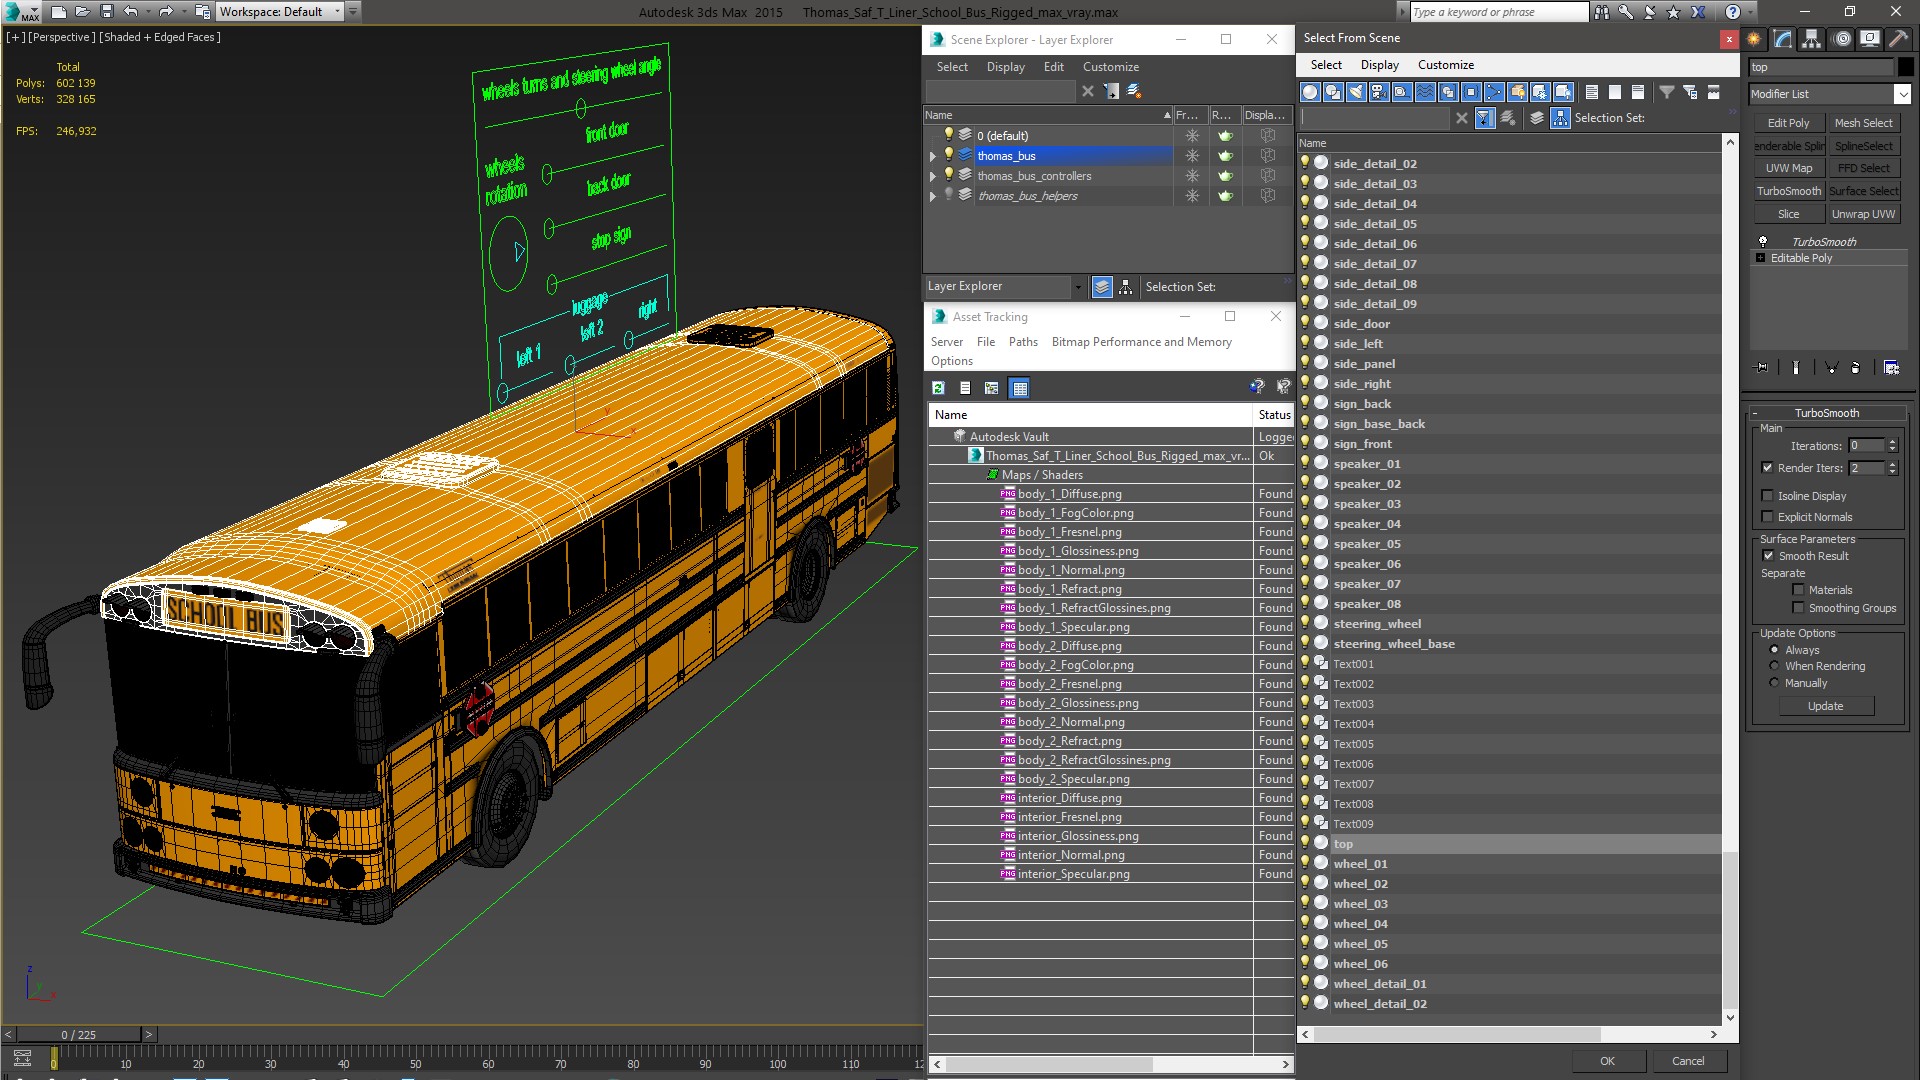Enable Explicit Normals checkbox
Screen dimensions: 1920x1080
pos(1767,517)
